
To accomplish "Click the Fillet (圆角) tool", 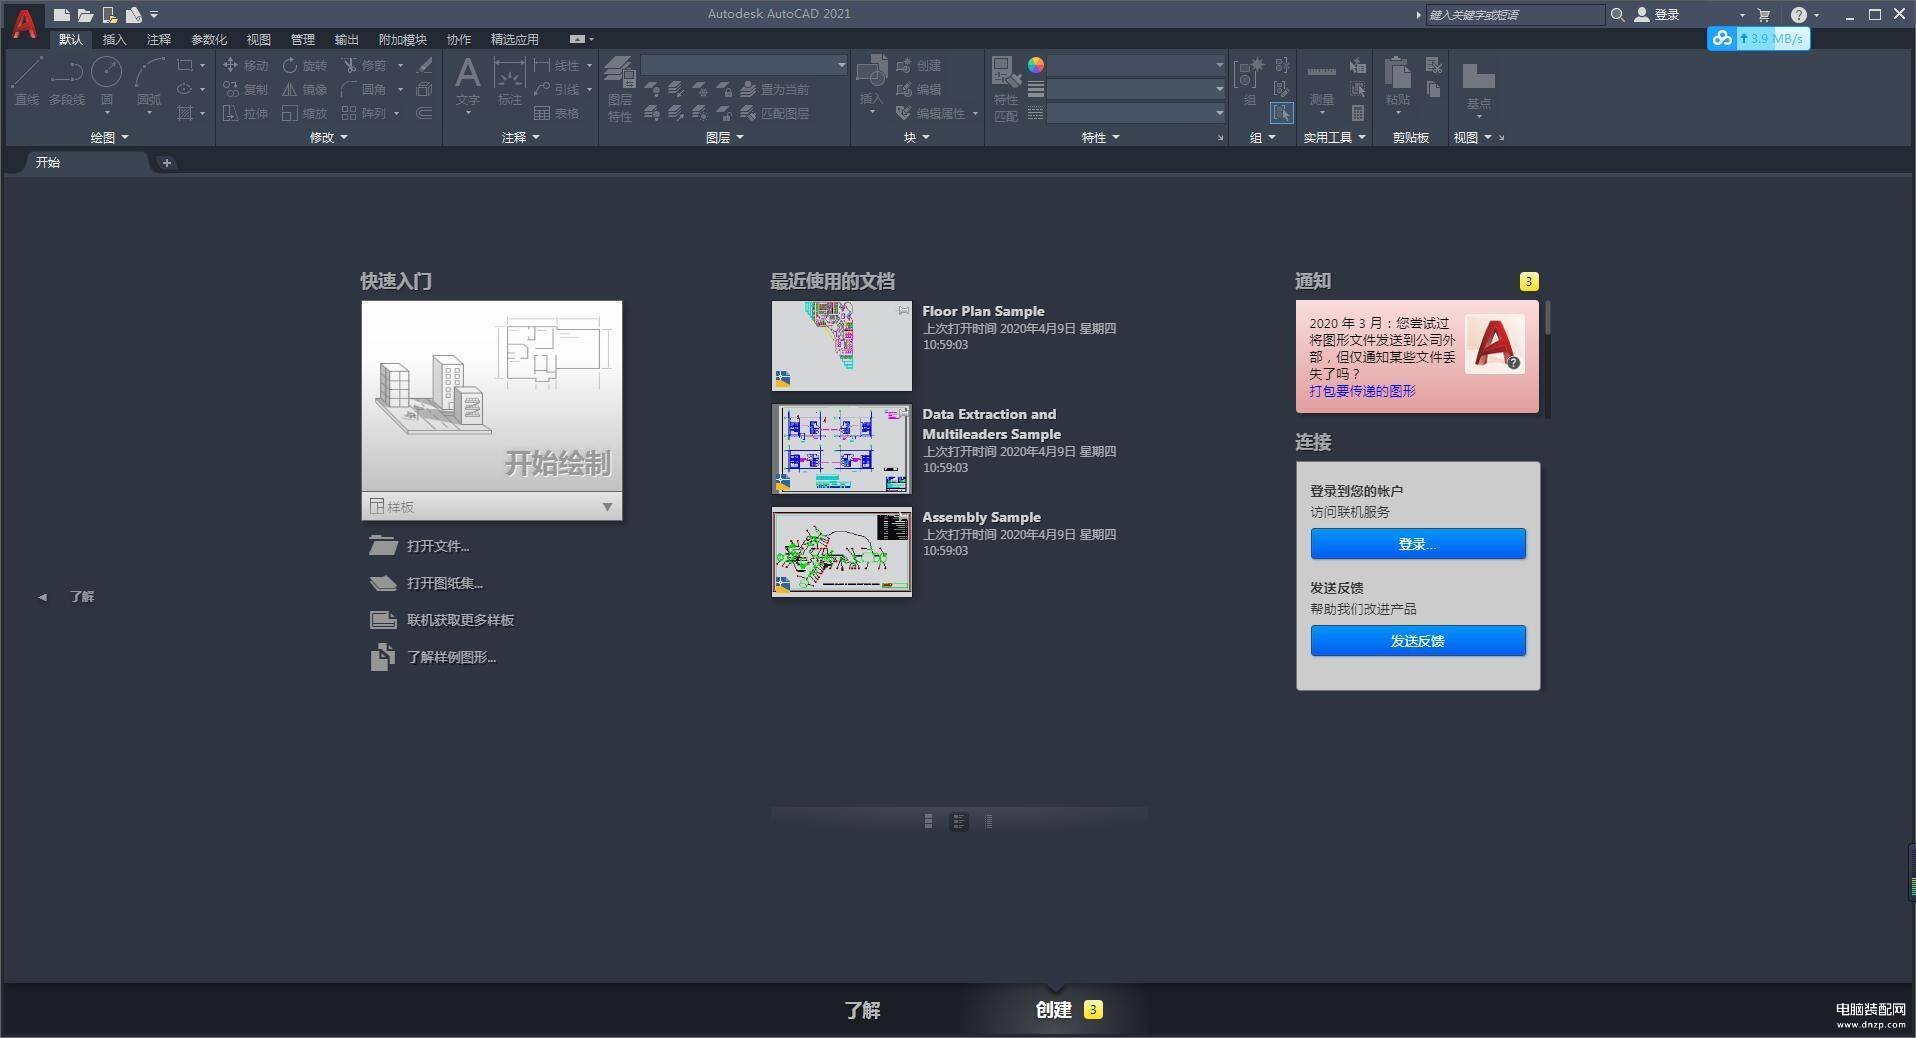I will pos(364,89).
